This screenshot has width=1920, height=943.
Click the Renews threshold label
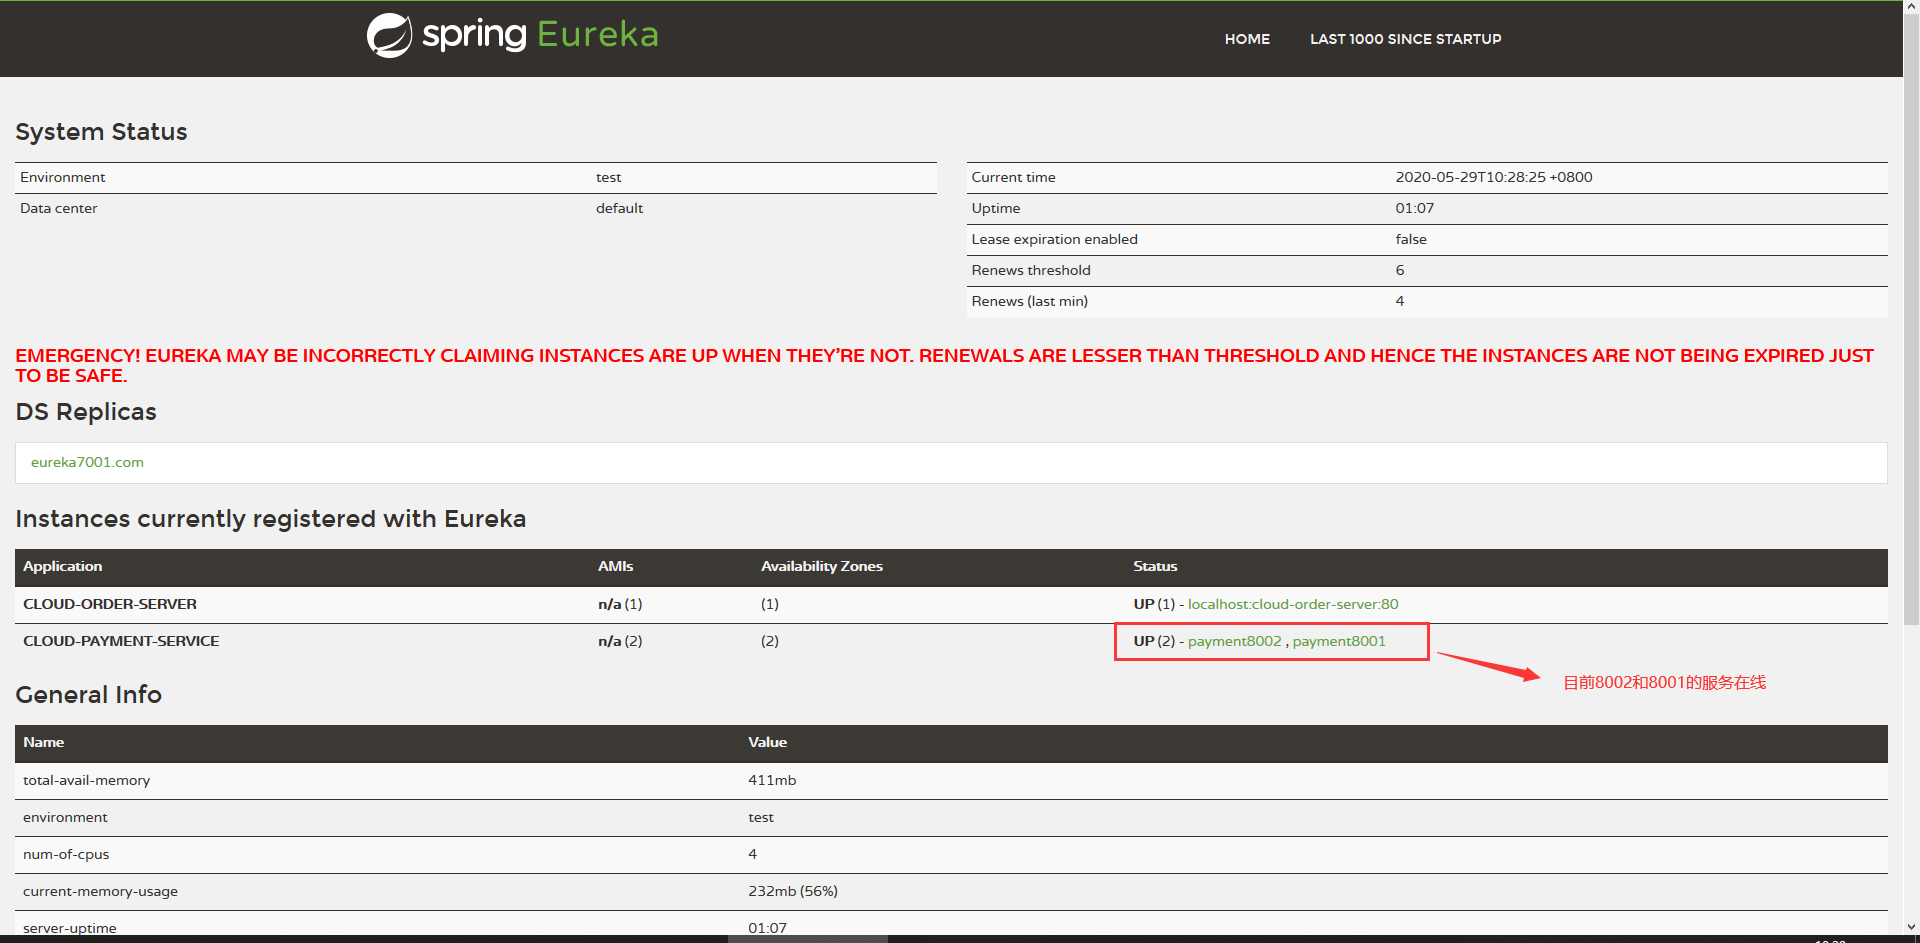[1031, 270]
